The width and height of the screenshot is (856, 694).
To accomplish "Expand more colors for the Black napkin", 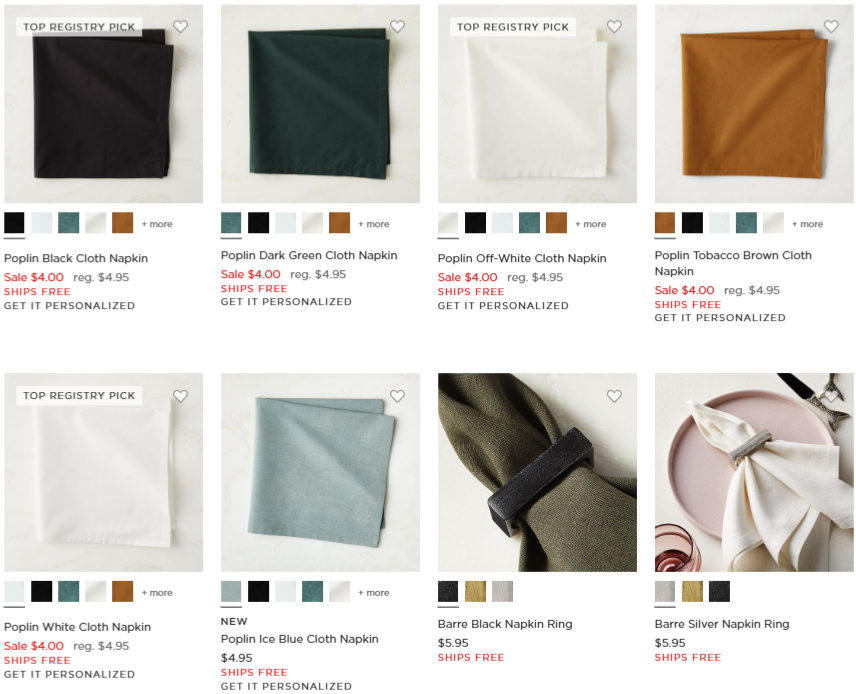I will (156, 224).
